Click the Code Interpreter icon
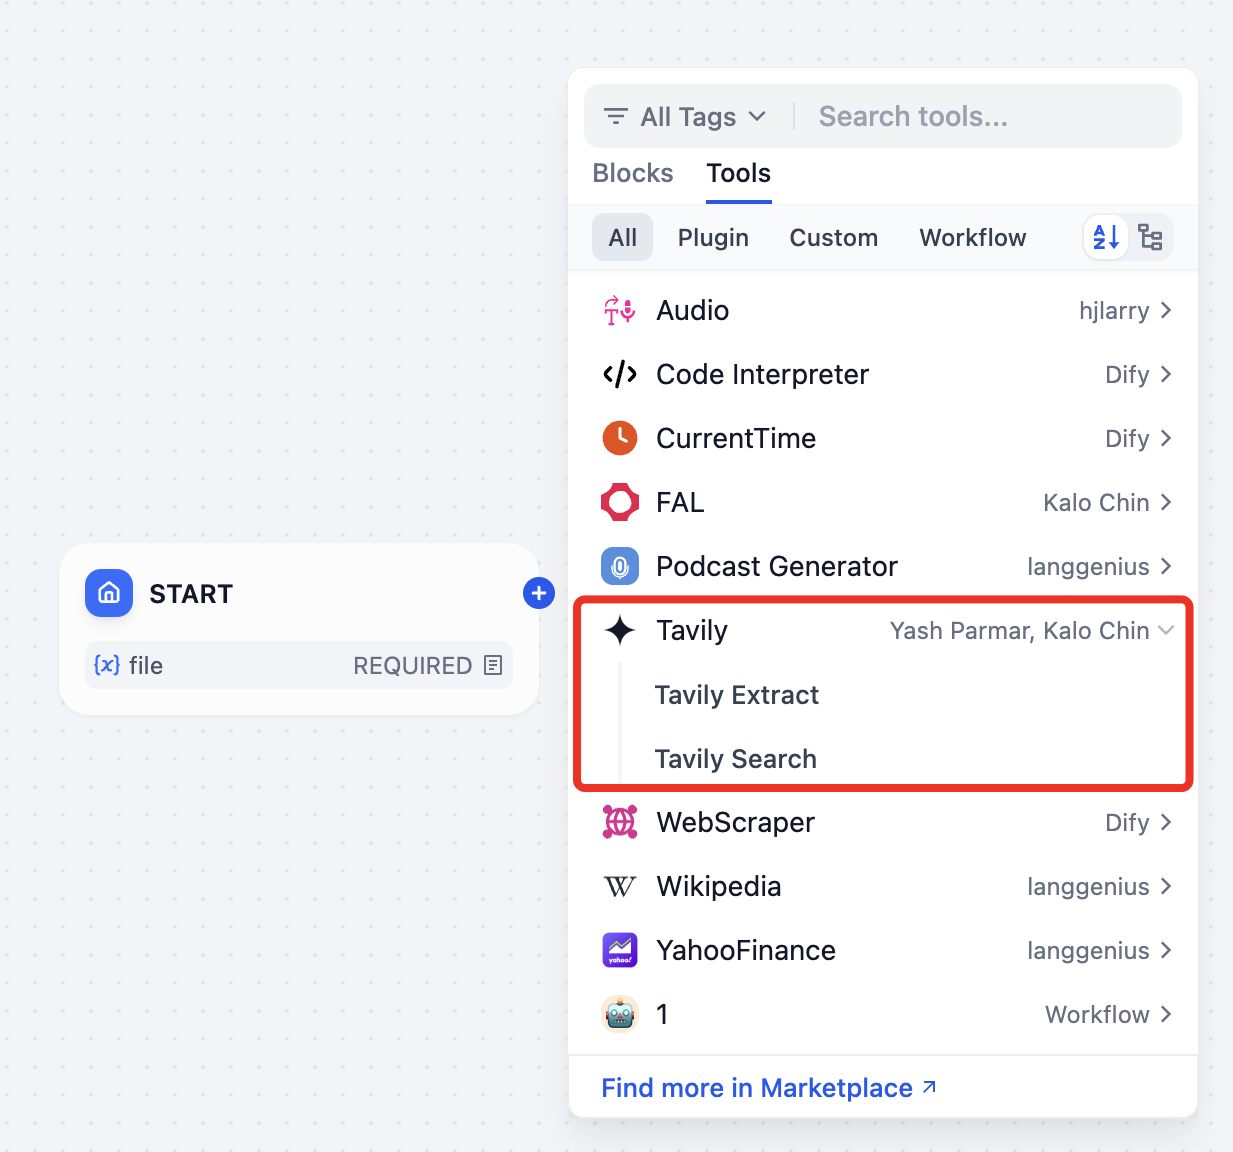The width and height of the screenshot is (1233, 1152). pos(620,375)
